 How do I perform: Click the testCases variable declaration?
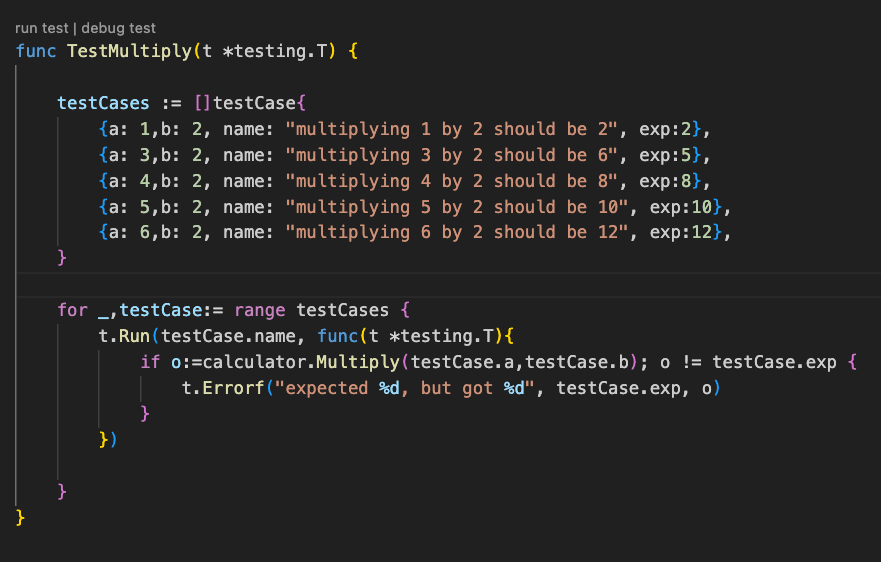(104, 103)
